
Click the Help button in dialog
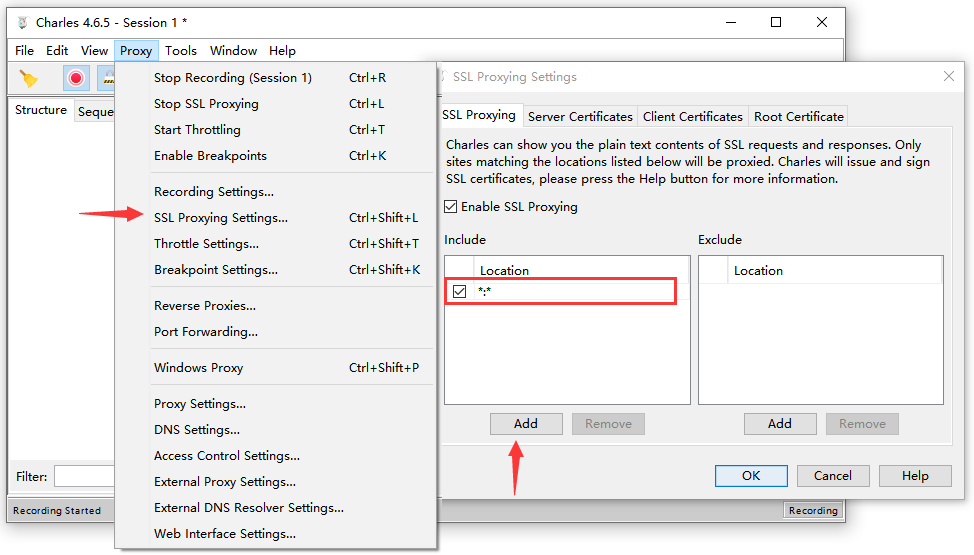[915, 476]
